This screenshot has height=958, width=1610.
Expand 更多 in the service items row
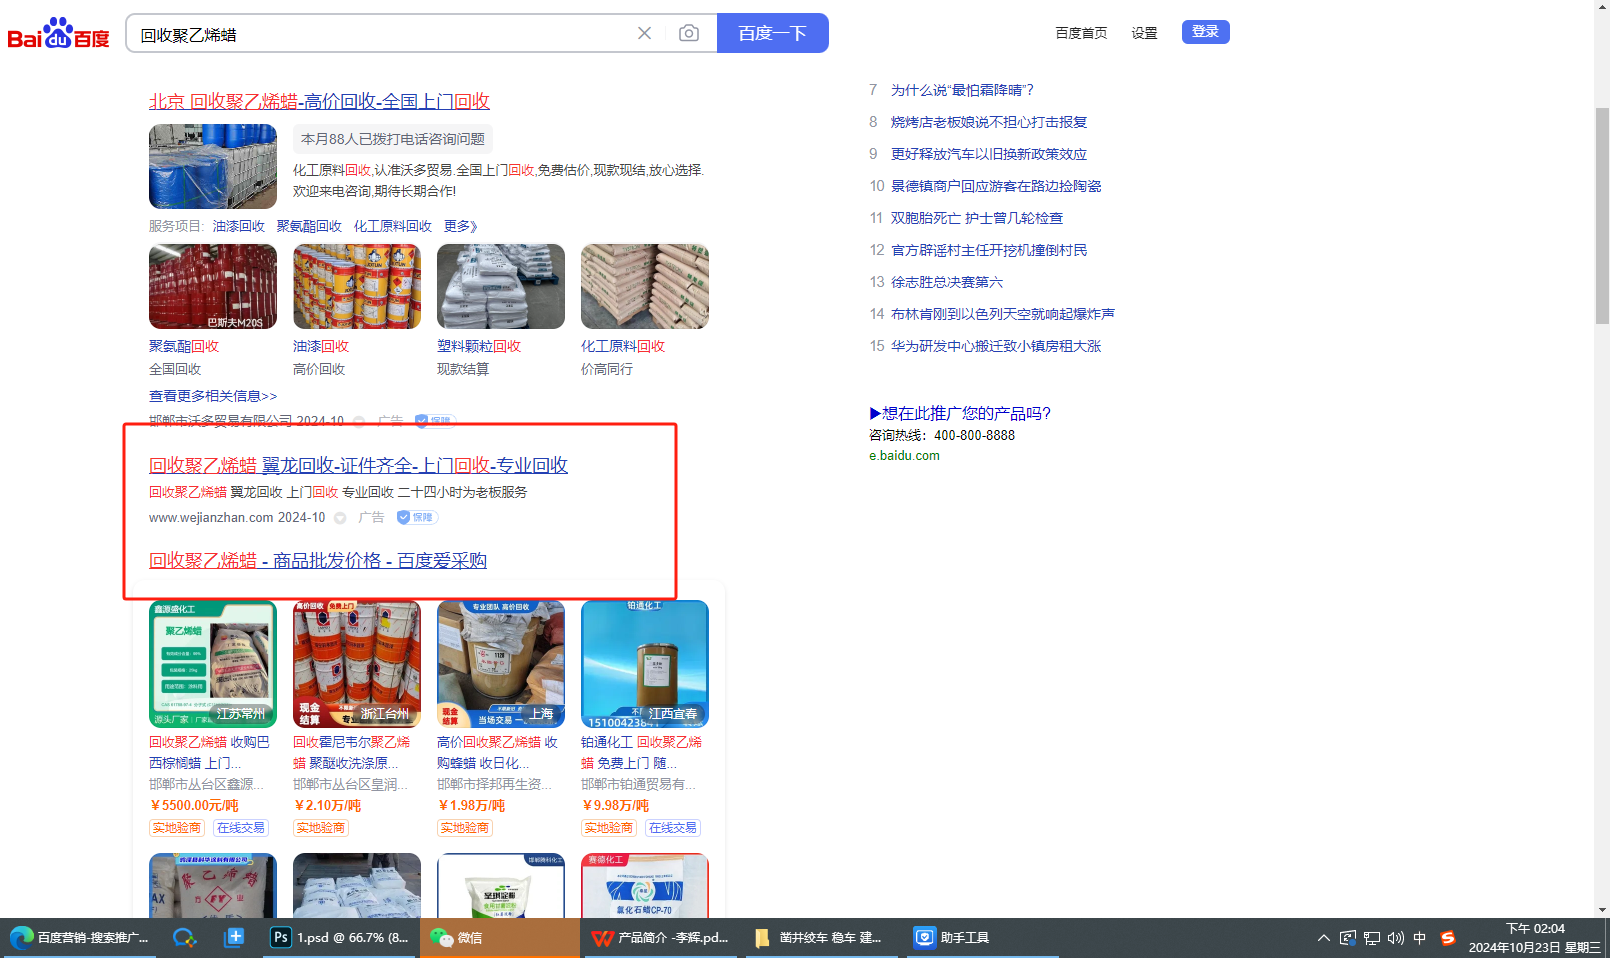click(x=461, y=226)
